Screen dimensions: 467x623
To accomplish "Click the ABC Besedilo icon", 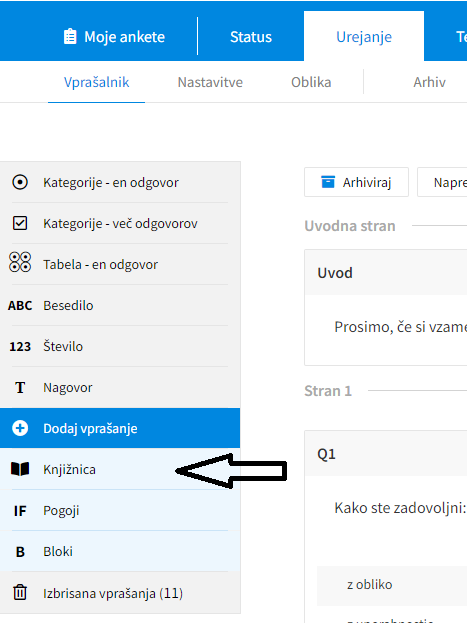I will click(x=20, y=306).
